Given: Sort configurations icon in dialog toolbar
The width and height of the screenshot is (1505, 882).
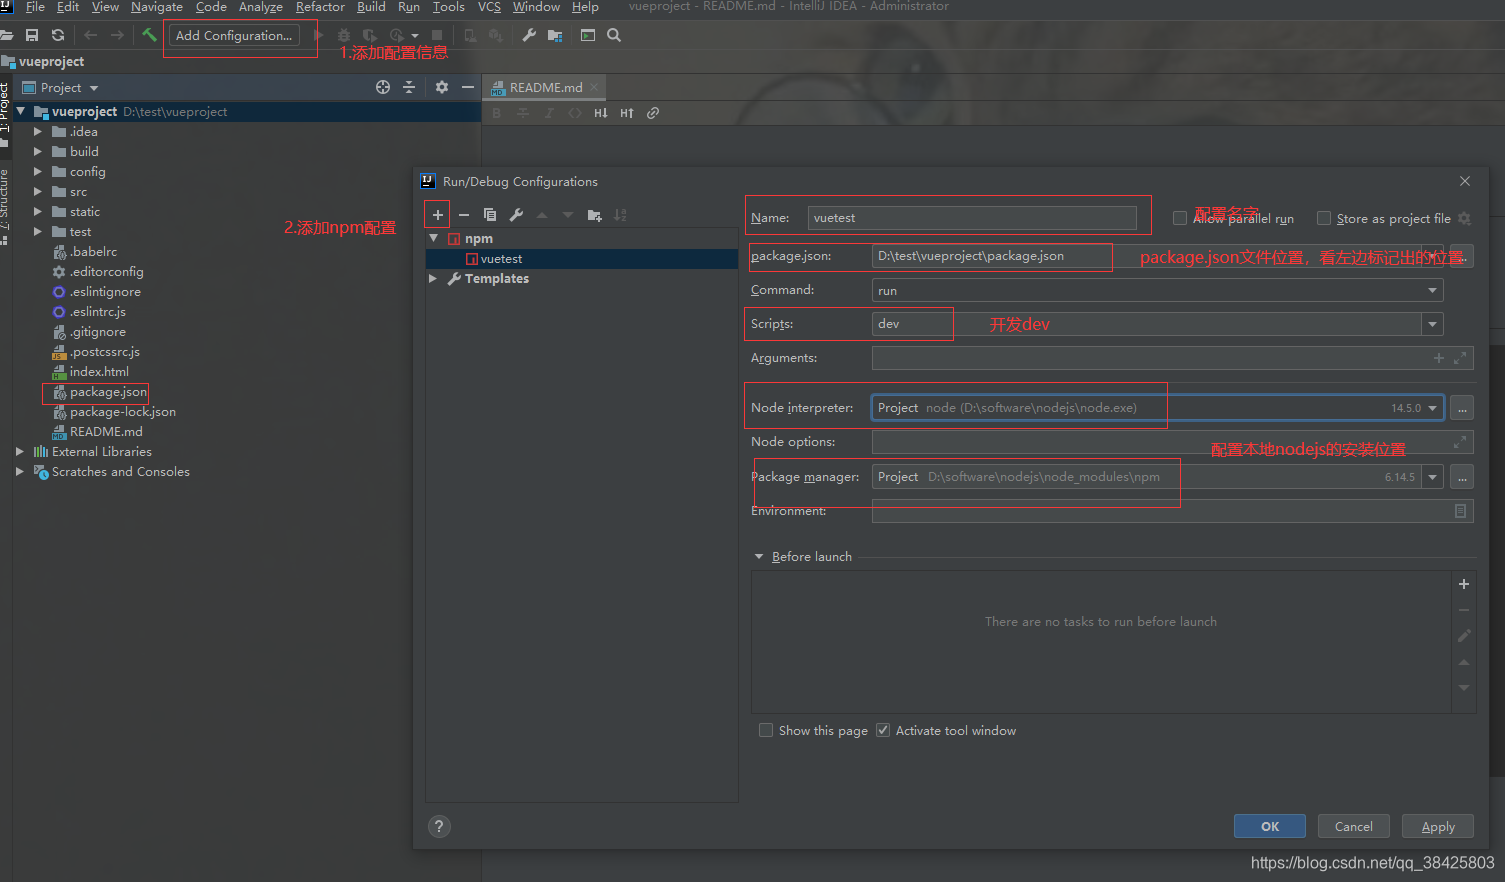Looking at the screenshot, I should point(620,215).
